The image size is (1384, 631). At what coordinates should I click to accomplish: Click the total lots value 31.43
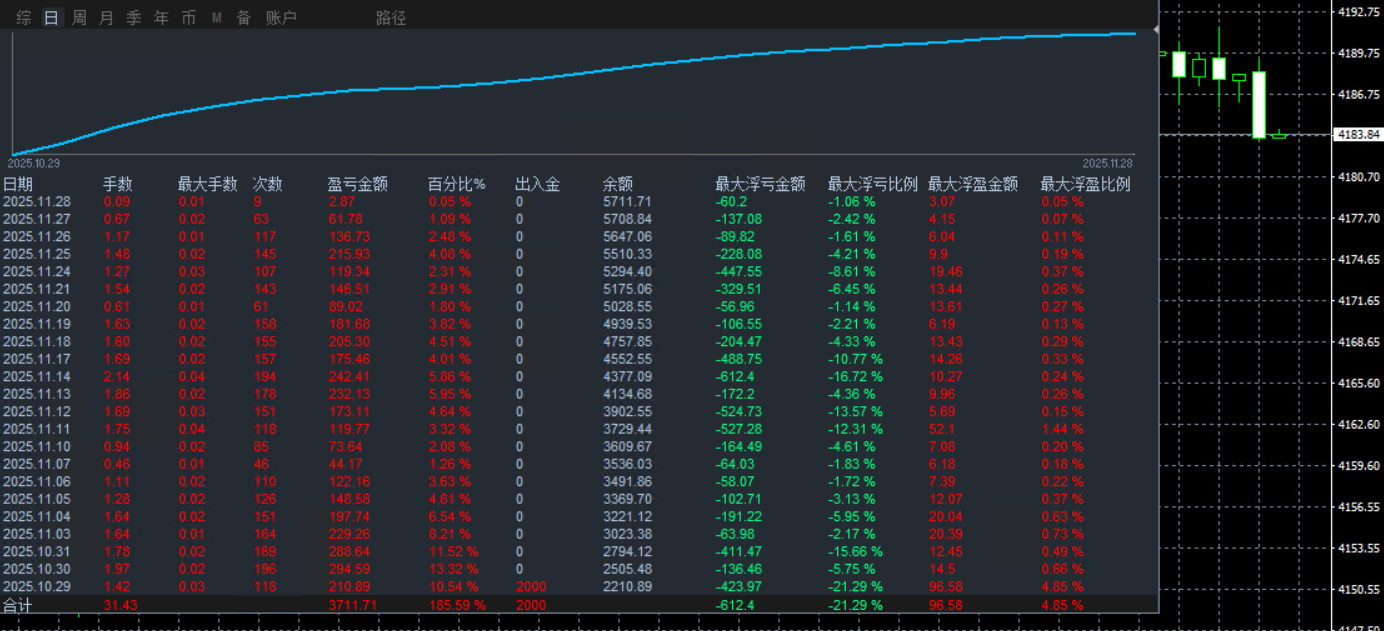coord(120,605)
